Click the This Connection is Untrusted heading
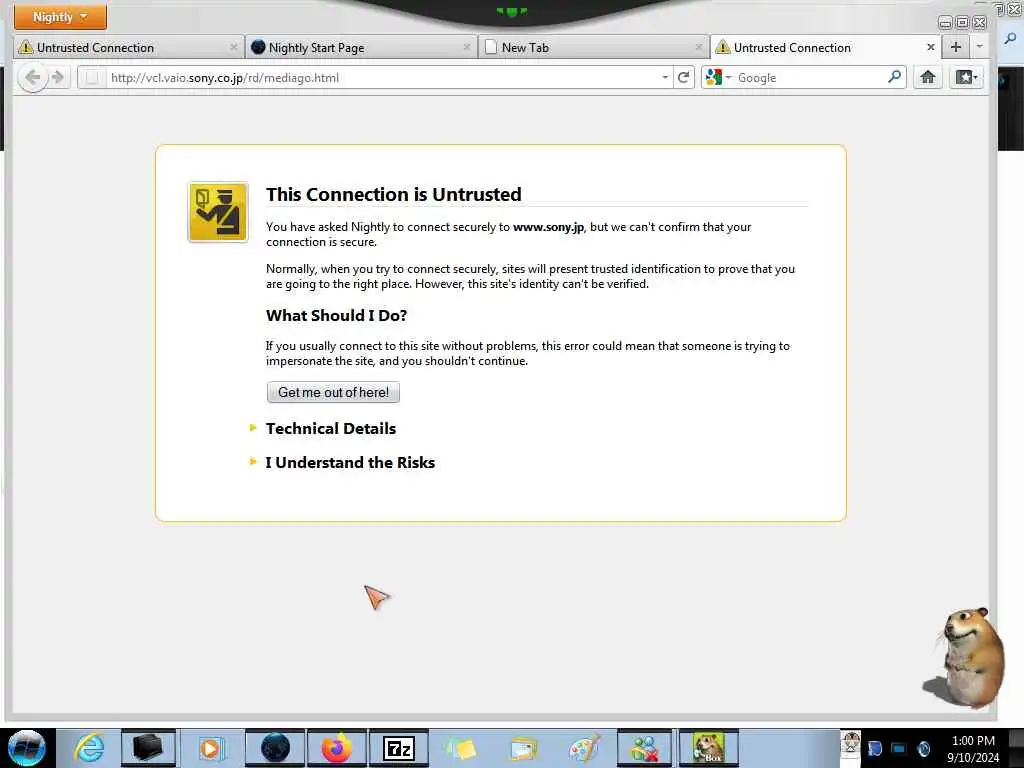Screen dimensions: 1024x768 click(x=393, y=195)
